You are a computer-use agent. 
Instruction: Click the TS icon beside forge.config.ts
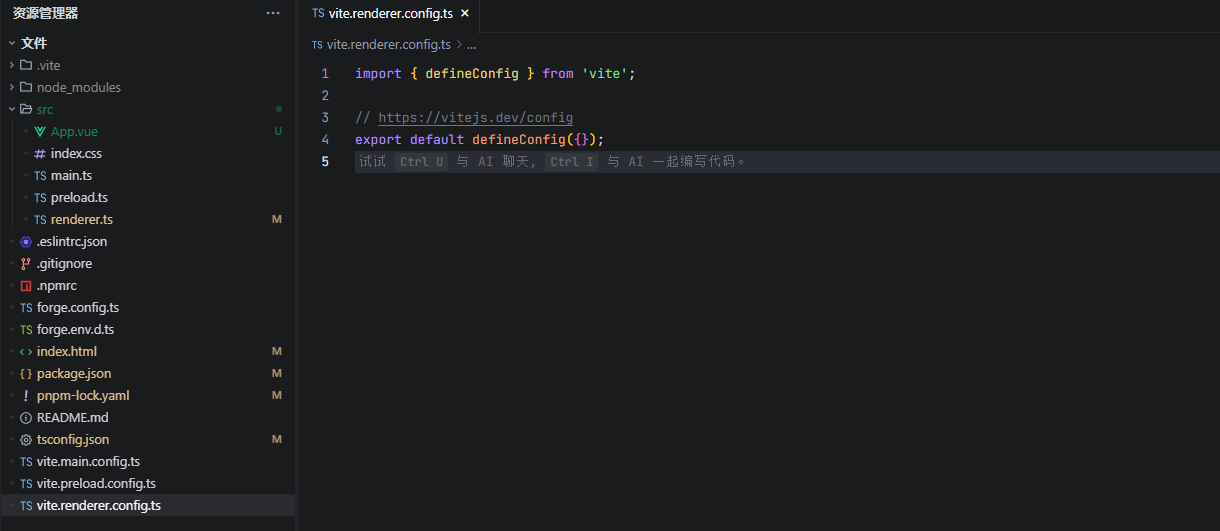26,307
